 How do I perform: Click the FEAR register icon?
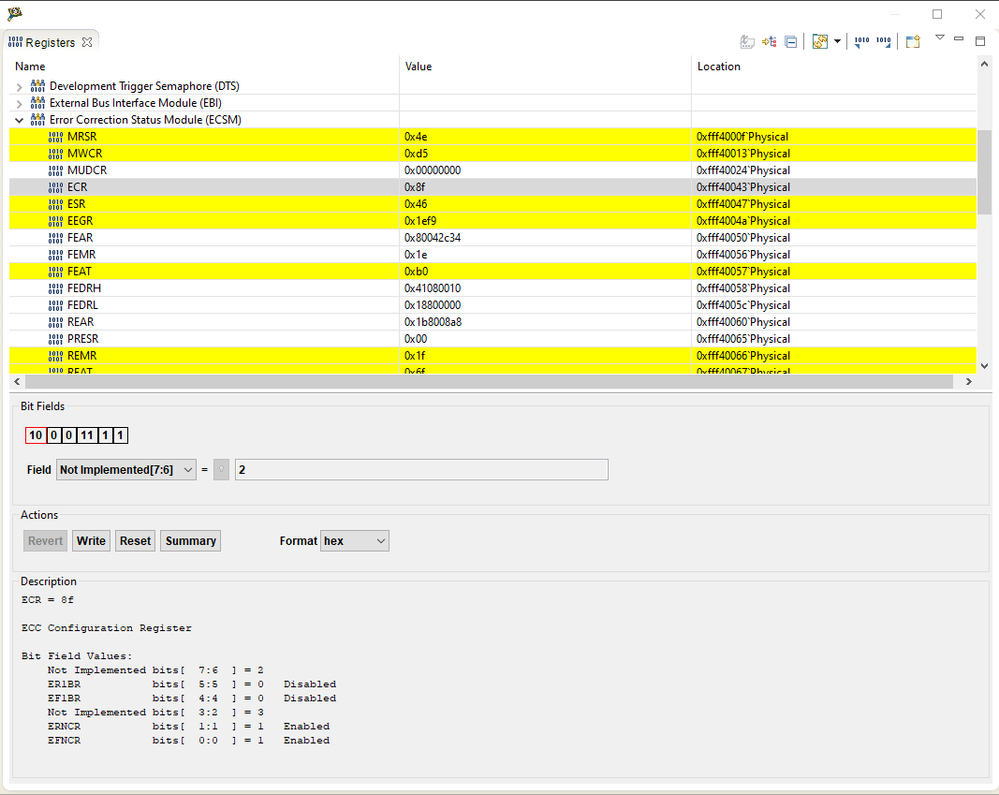coord(55,238)
